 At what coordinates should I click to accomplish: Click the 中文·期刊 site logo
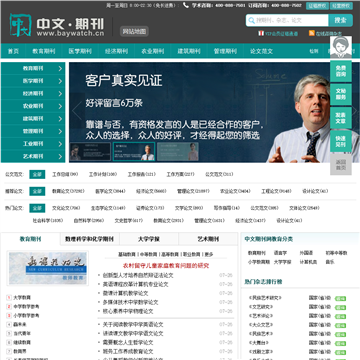point(57,25)
